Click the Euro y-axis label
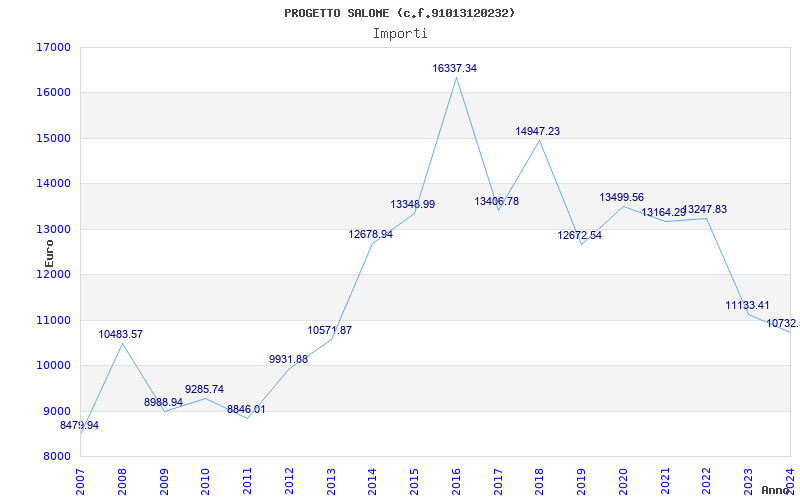Image resolution: width=800 pixels, height=500 pixels. 49,252
